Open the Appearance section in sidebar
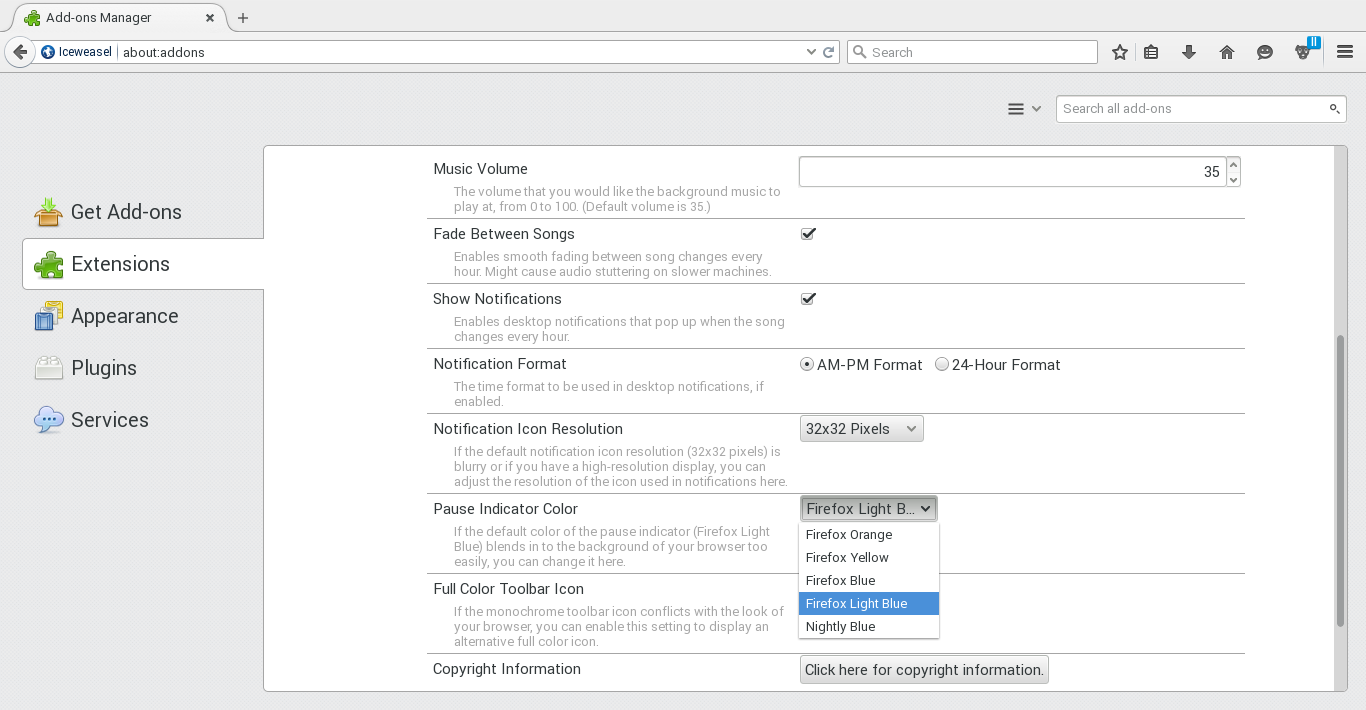Screen dimensions: 1366x710 point(124,316)
